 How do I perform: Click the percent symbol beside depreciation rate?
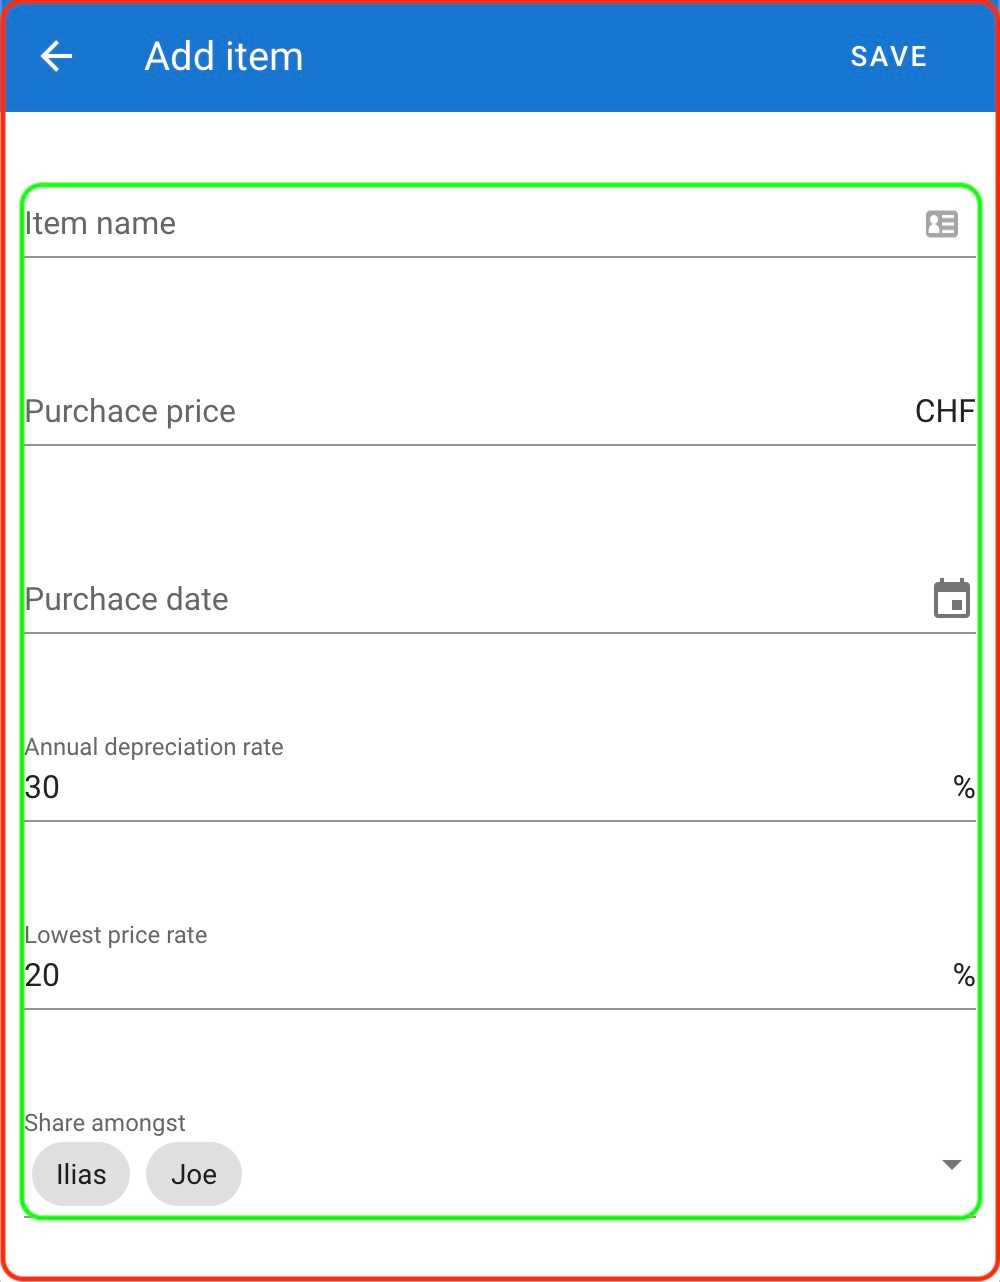pyautogui.click(x=964, y=788)
